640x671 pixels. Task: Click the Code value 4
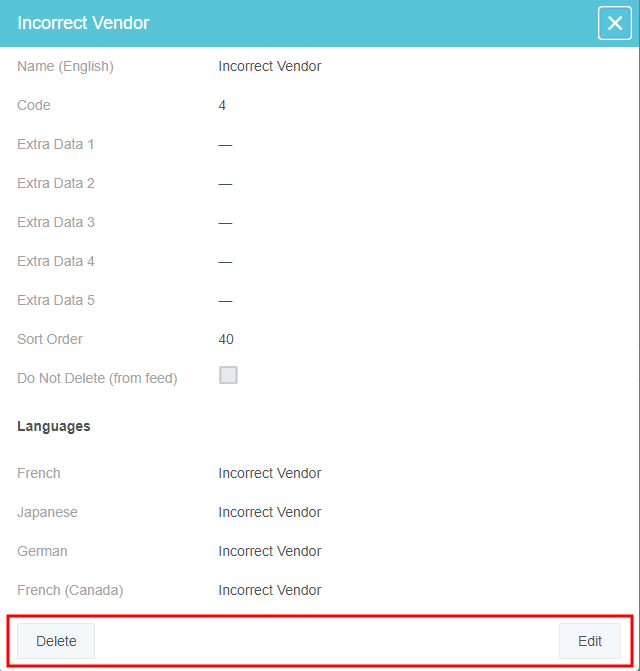222,106
